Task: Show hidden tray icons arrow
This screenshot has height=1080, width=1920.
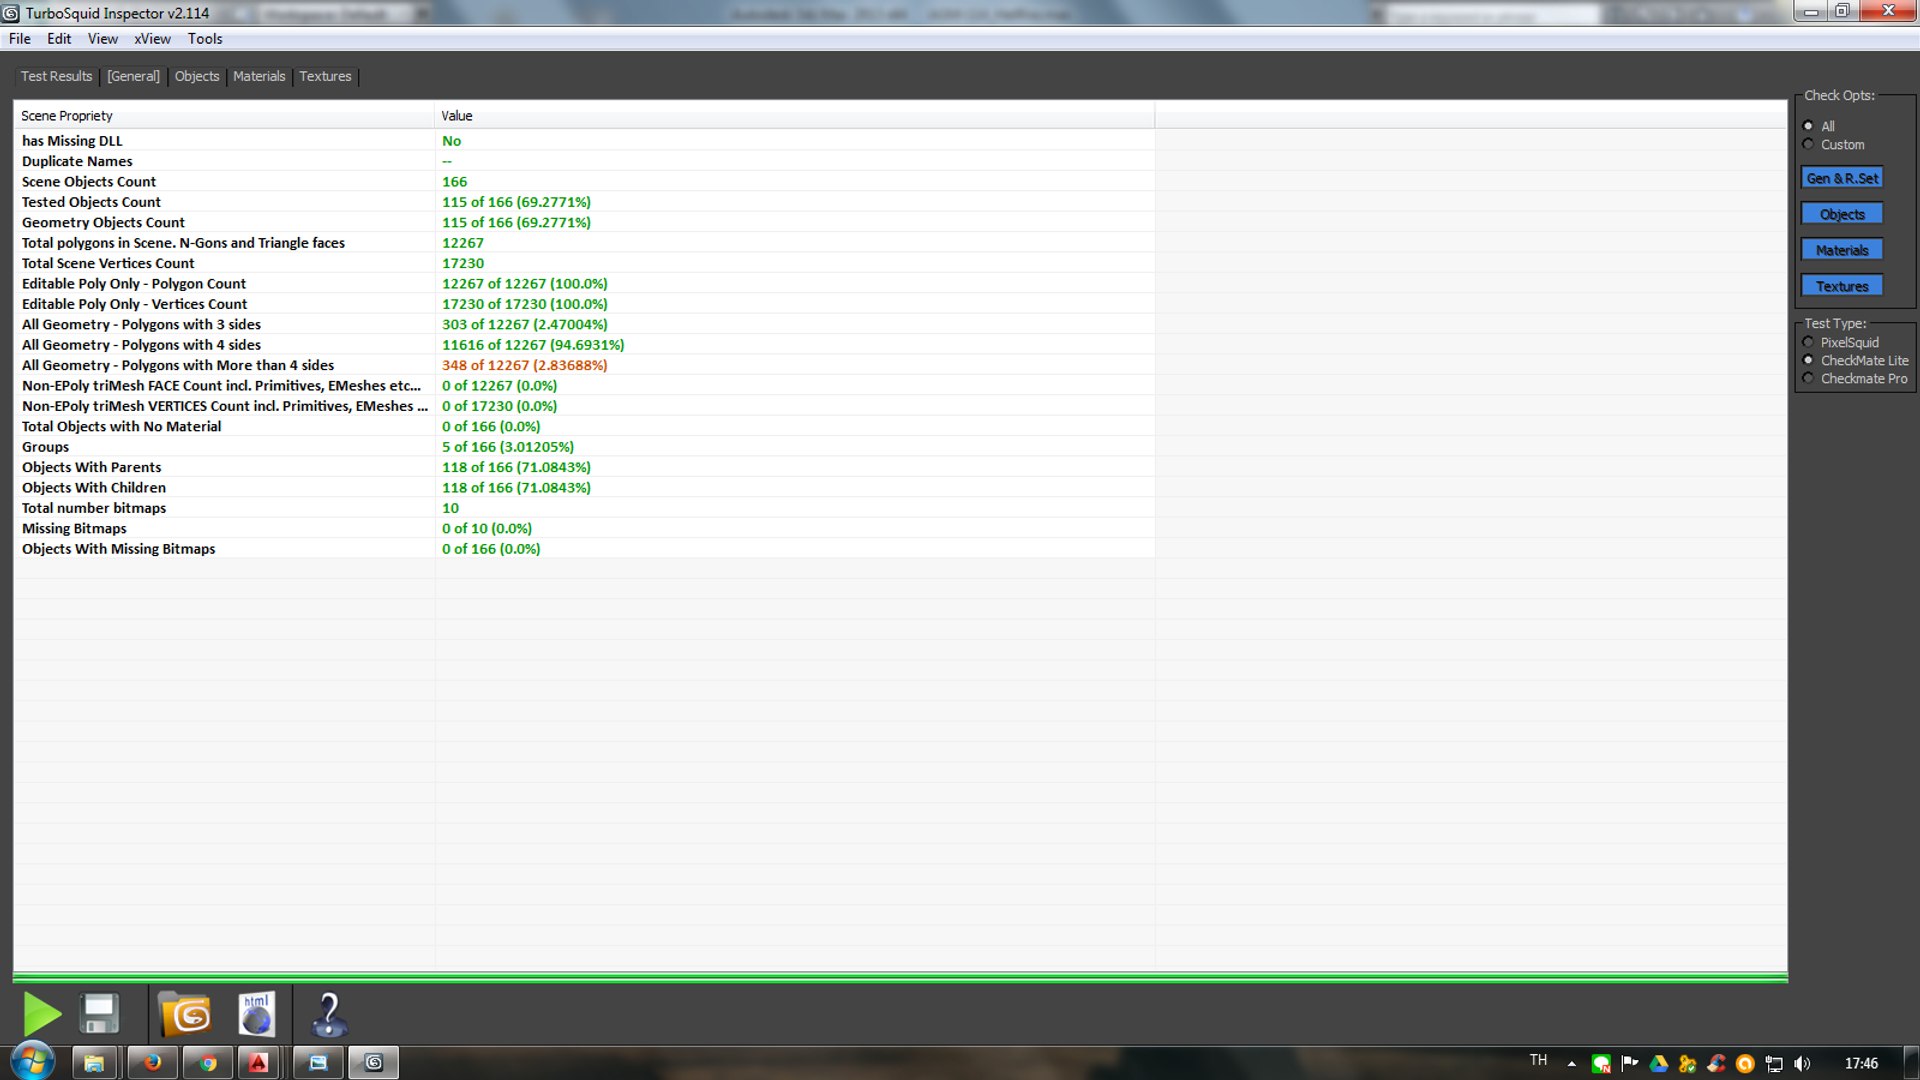Action: coord(1572,1064)
